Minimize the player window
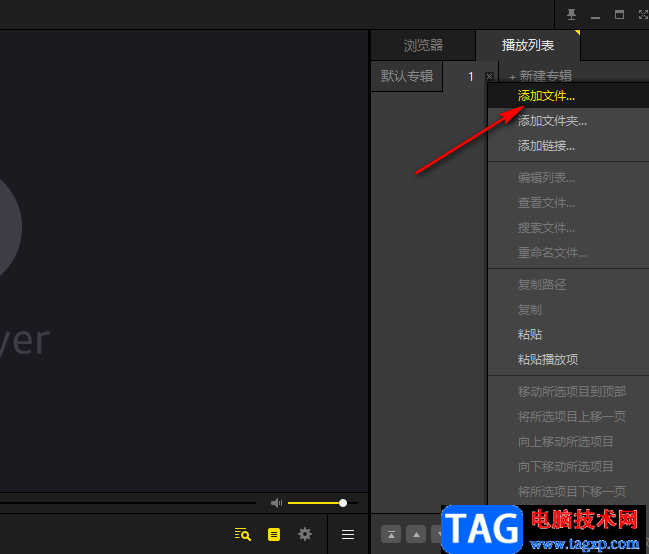The height and width of the screenshot is (554, 649). click(595, 17)
